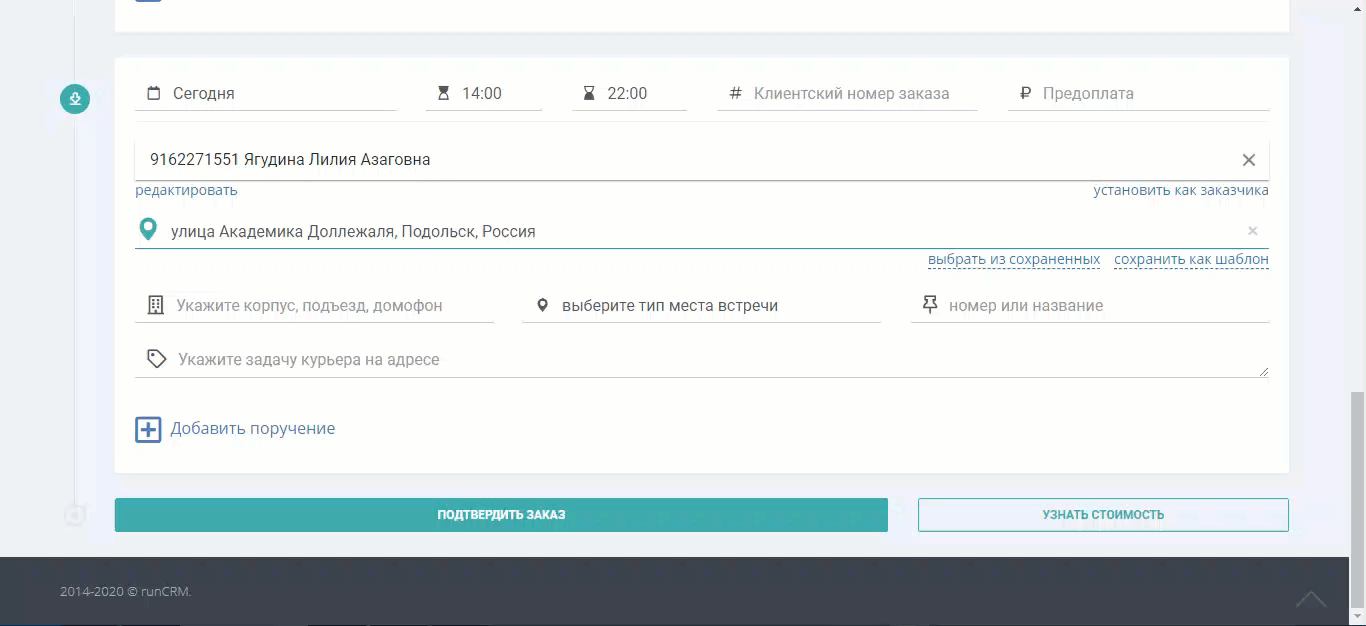Click the hash icon for client order number

click(x=735, y=93)
